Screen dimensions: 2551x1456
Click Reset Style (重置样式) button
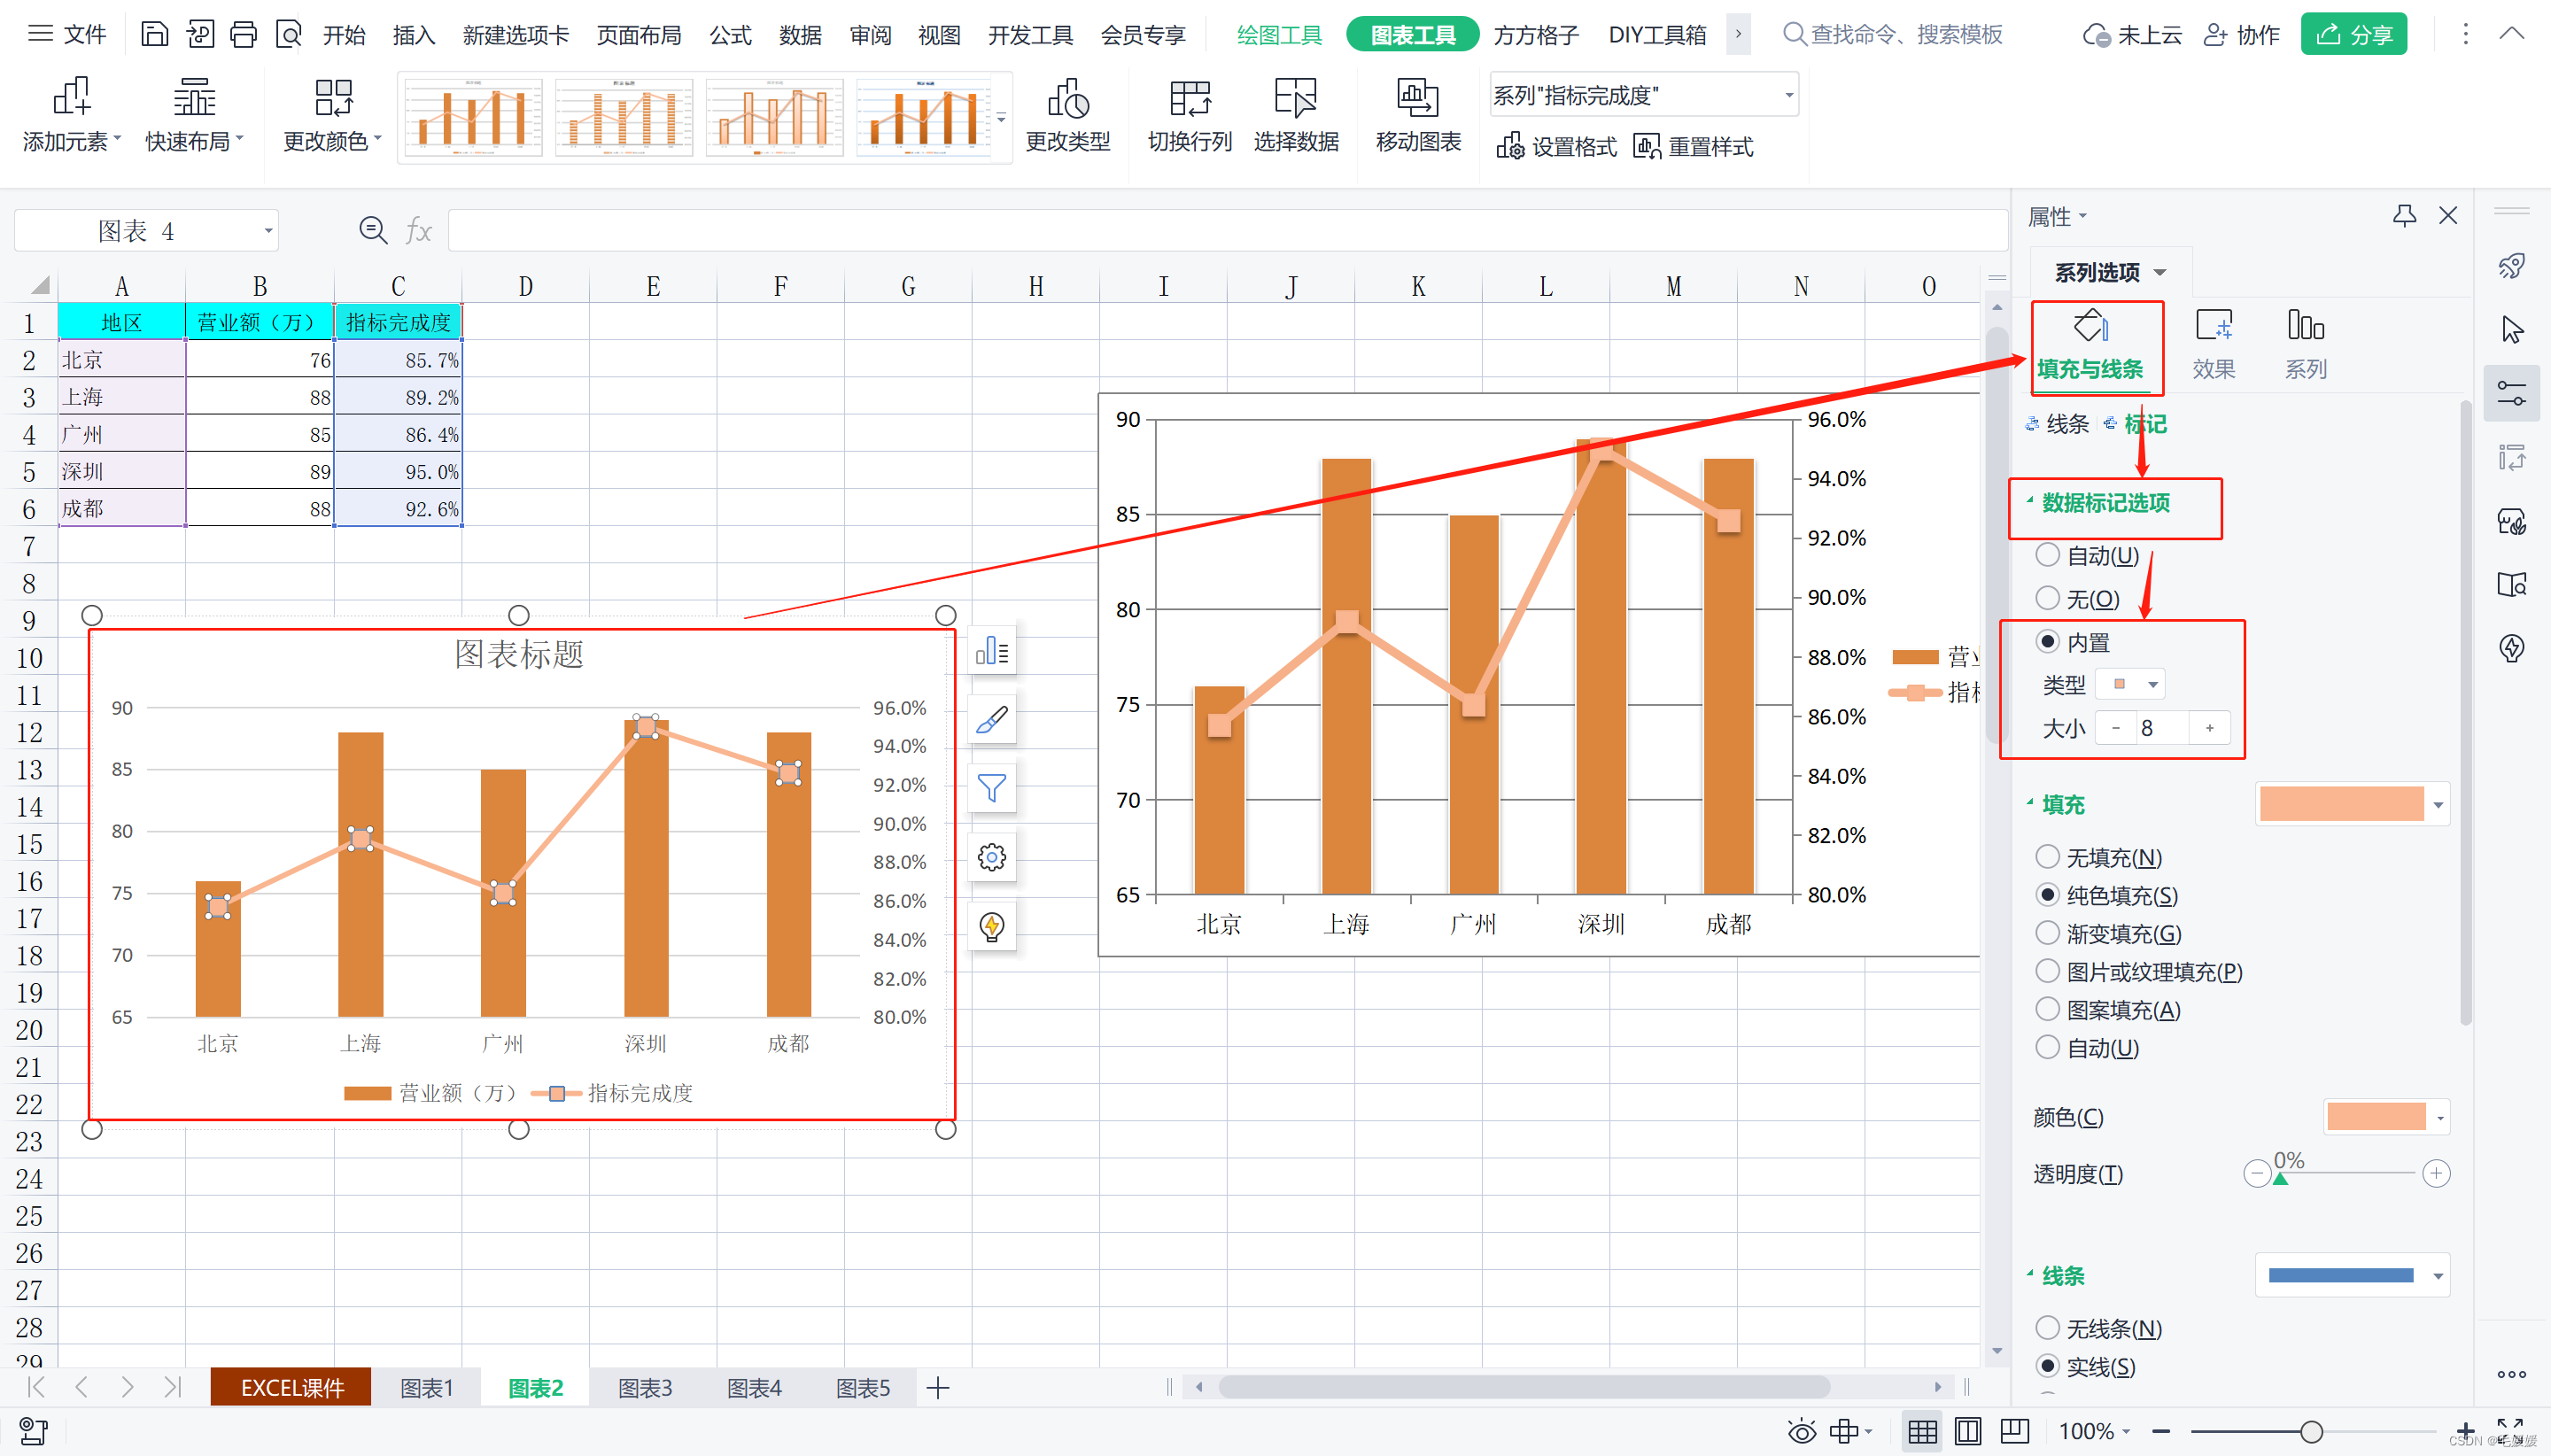[x=1693, y=147]
